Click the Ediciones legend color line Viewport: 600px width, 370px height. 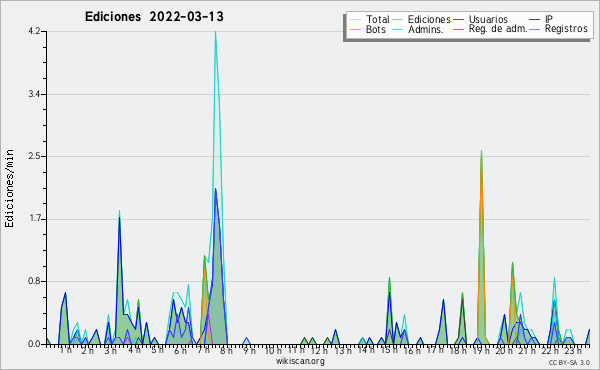pyautogui.click(x=398, y=19)
